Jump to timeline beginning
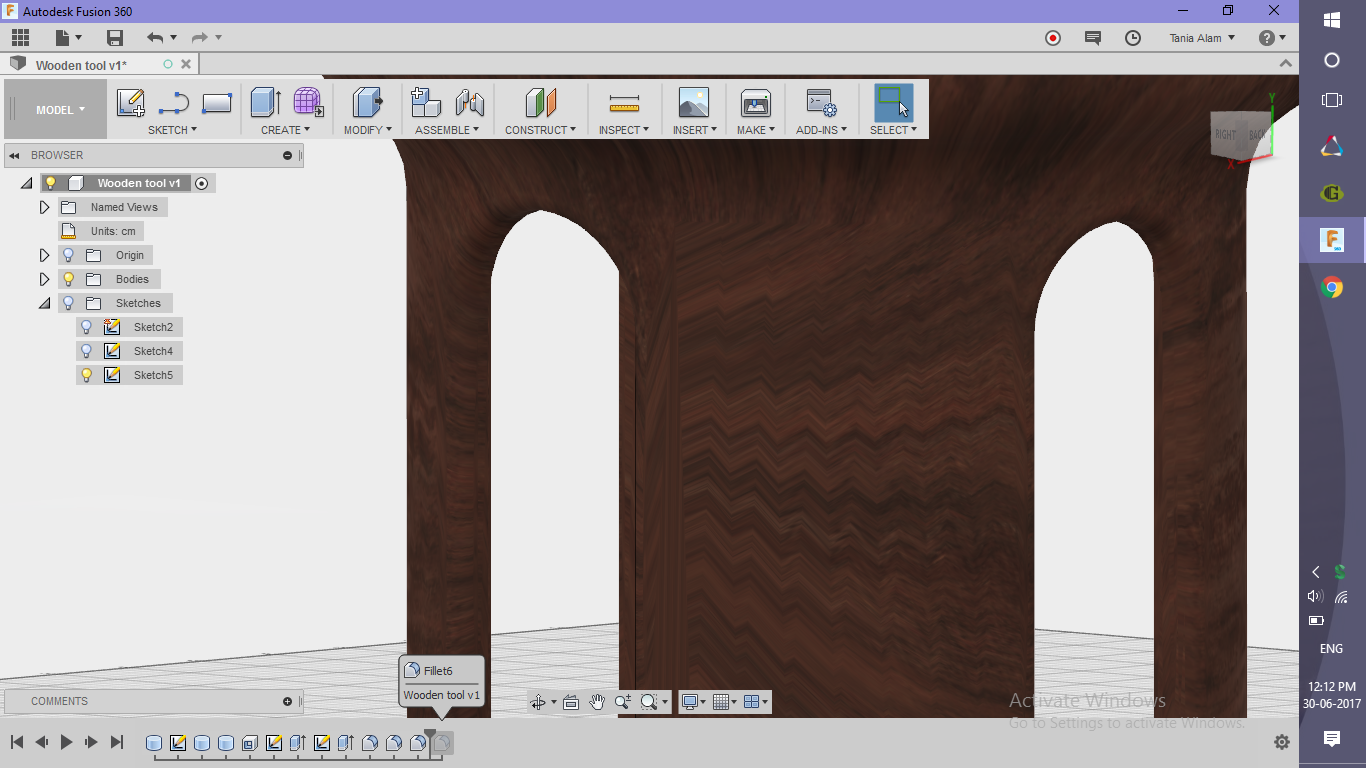This screenshot has height=768, width=1366. pyautogui.click(x=17, y=742)
